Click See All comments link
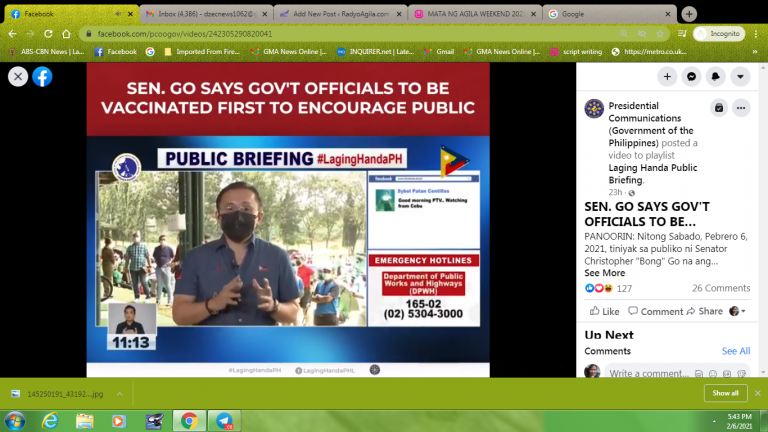Screen dimensions: 768x432 click(x=736, y=351)
